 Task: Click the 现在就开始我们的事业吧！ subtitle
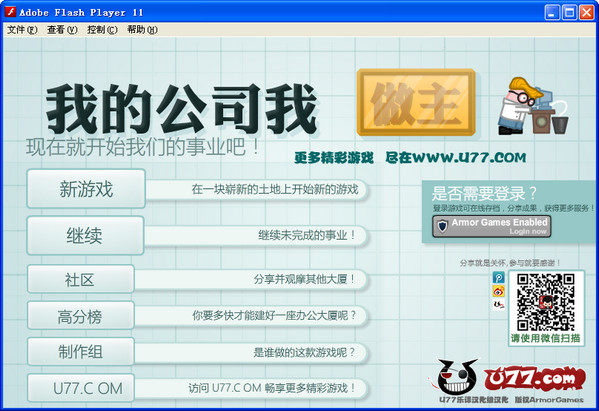pos(143,147)
